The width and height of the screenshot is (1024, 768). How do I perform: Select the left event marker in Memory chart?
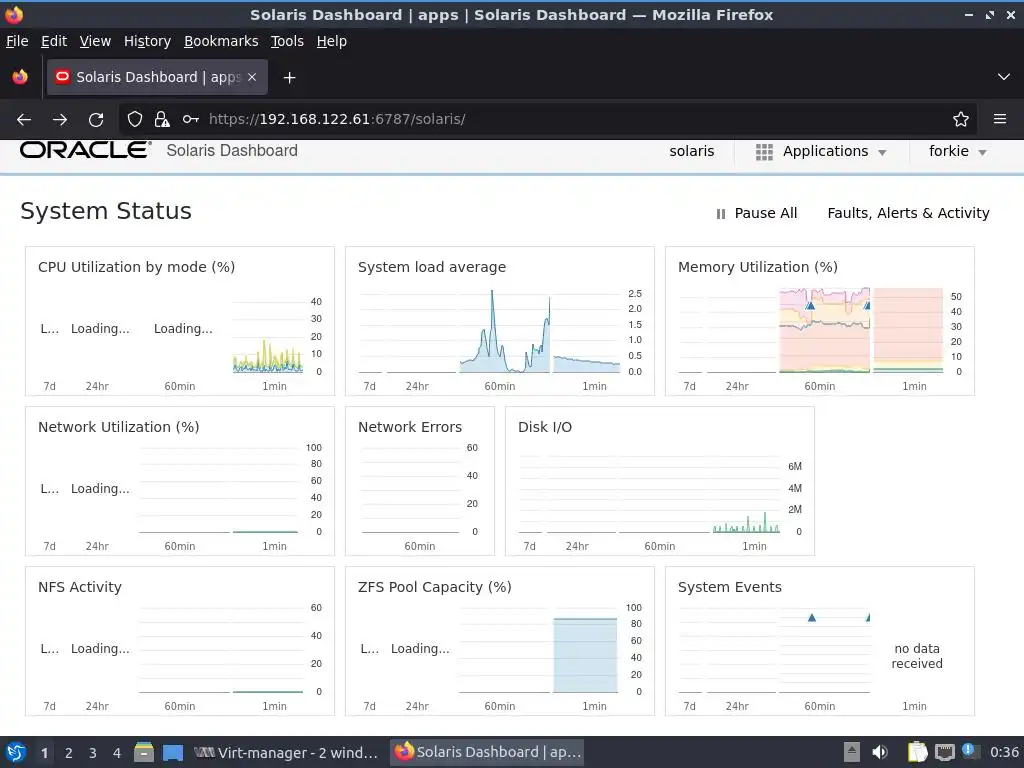coord(810,305)
